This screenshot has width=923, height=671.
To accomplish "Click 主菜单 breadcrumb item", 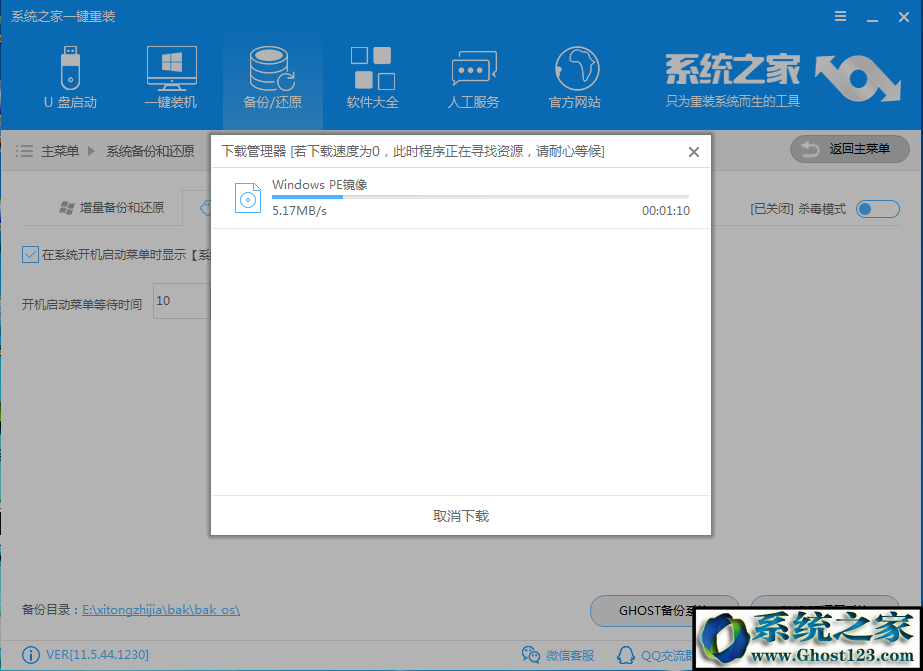I will pos(60,151).
